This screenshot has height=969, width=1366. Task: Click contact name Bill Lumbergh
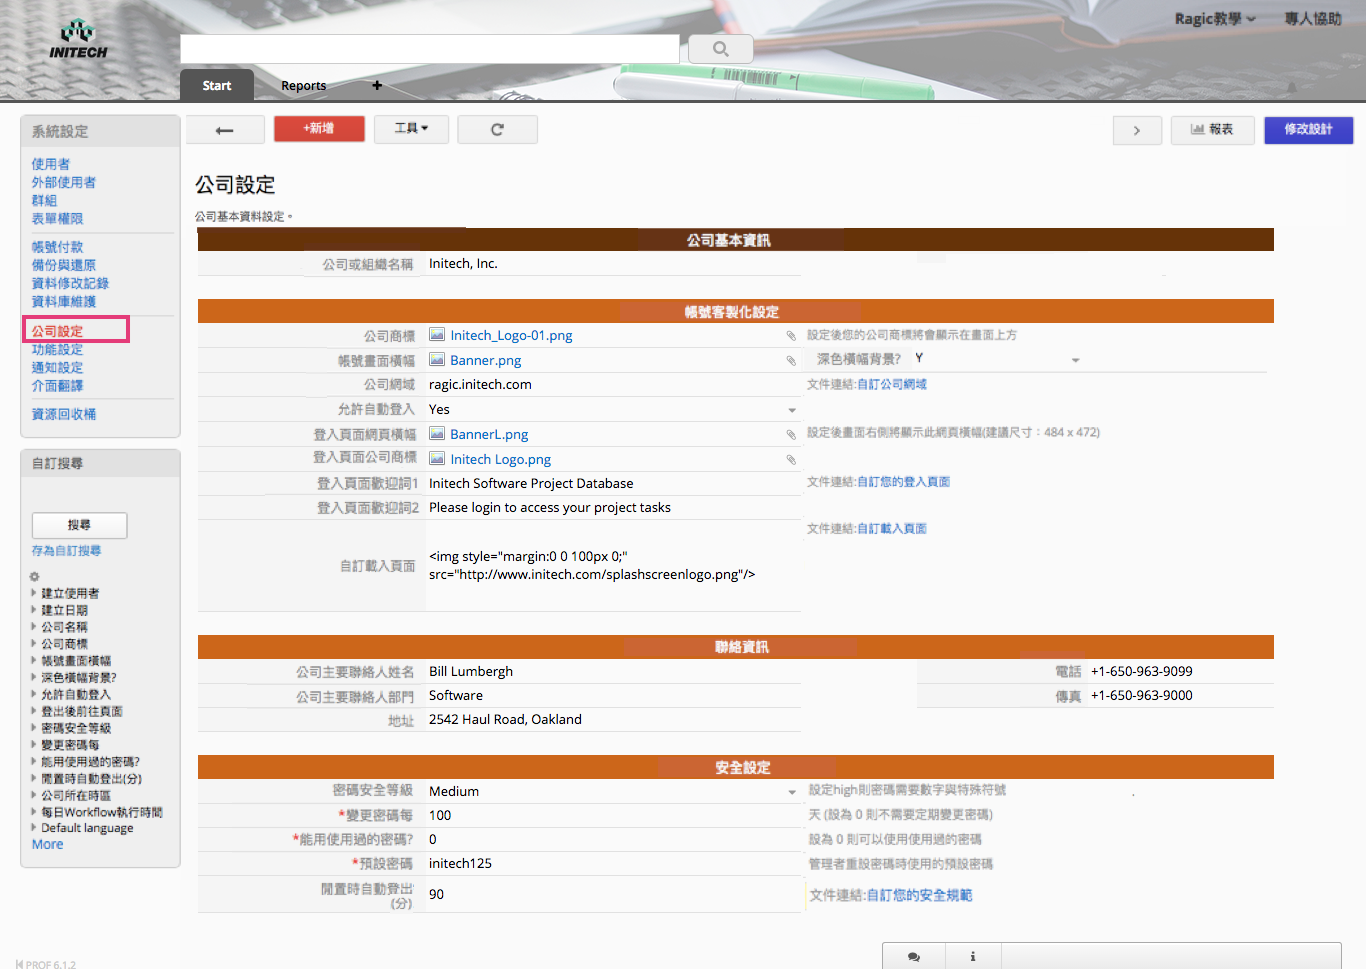click(x=471, y=672)
